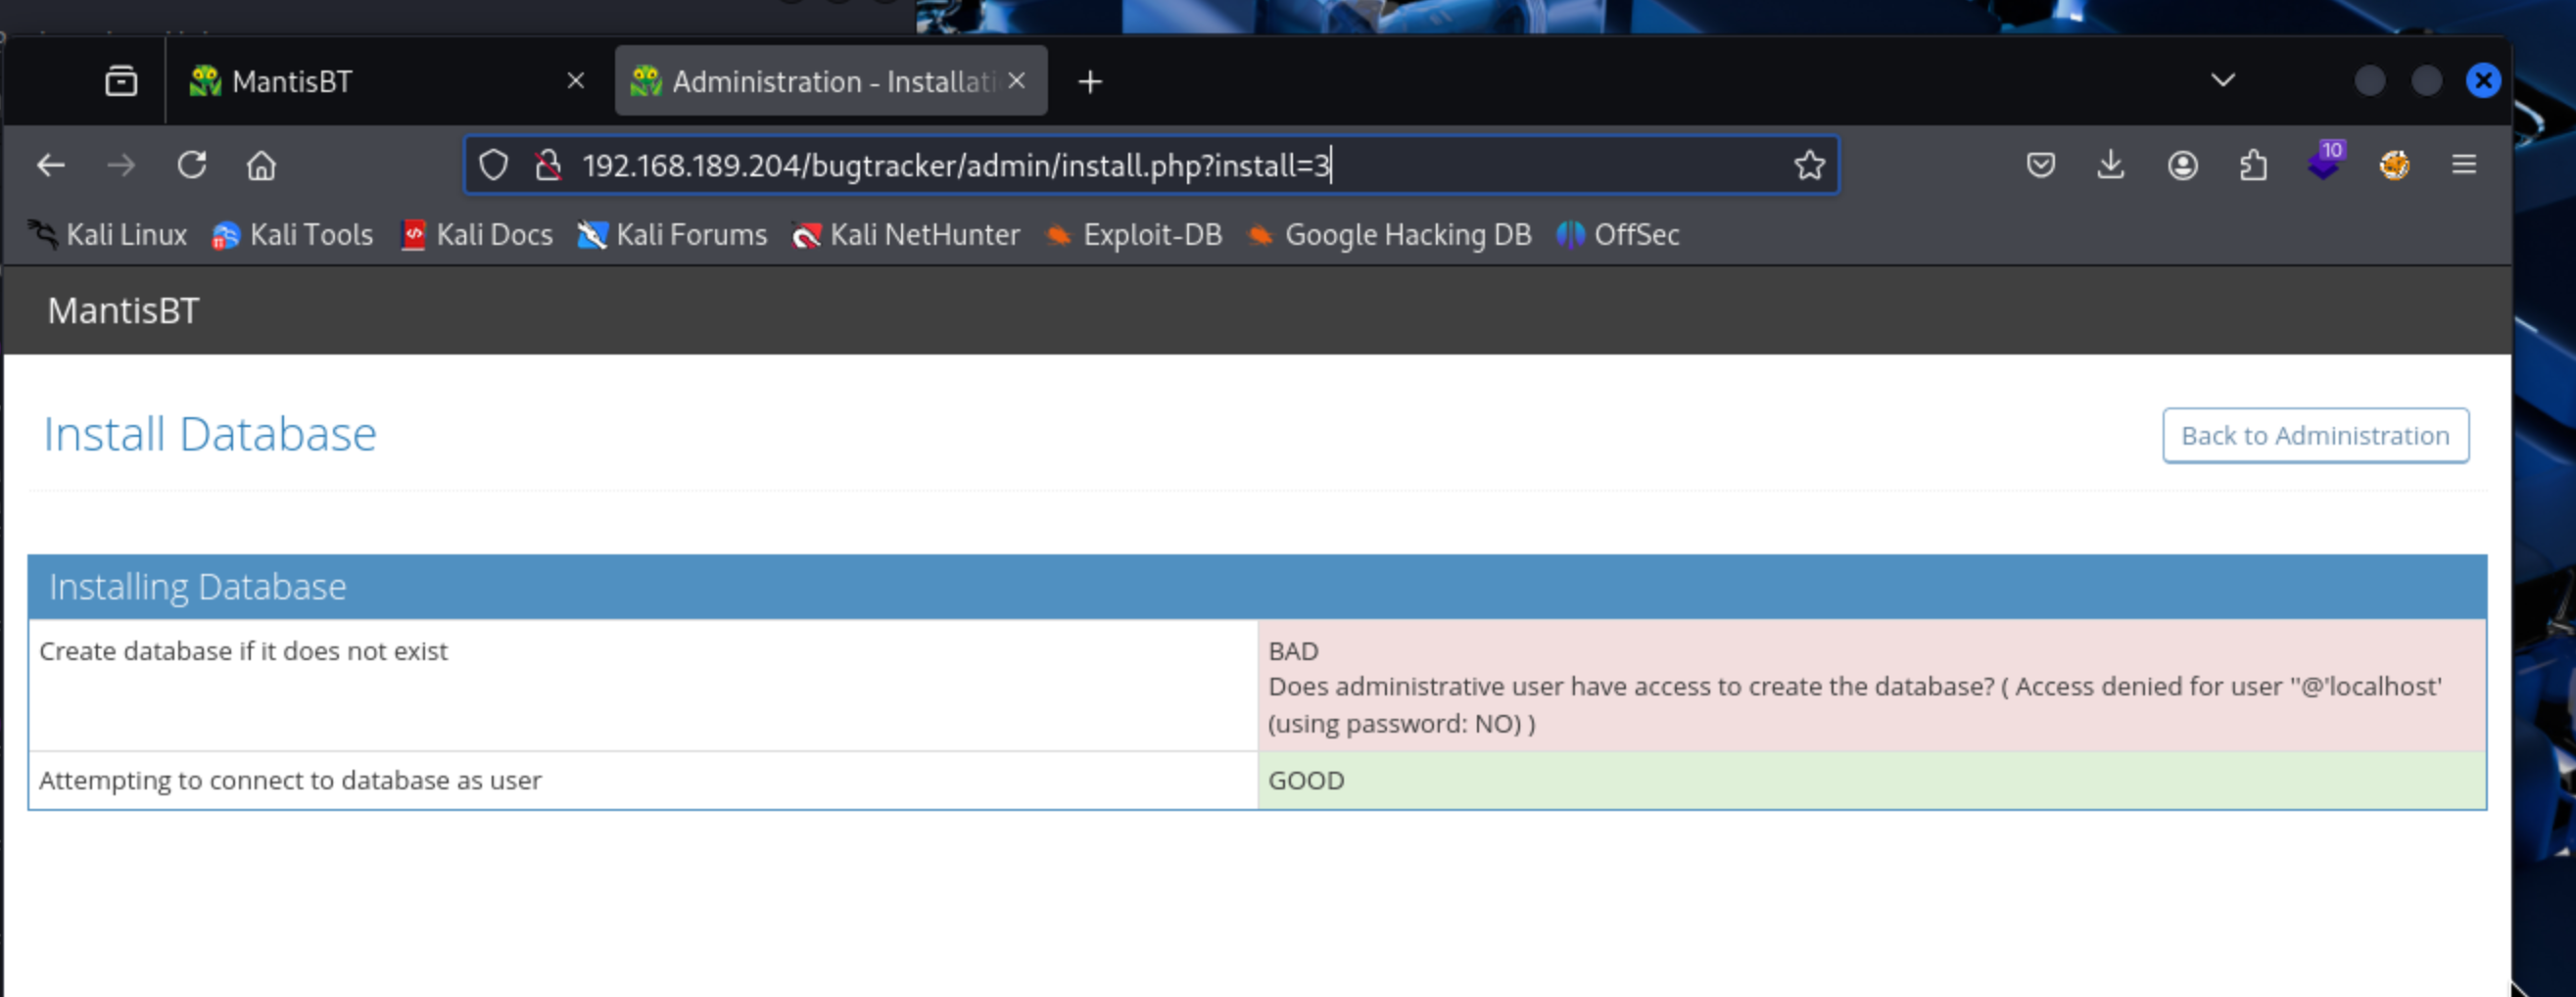Open the Kali NetHunter bookmark
The image size is (2576, 997).
coord(906,235)
